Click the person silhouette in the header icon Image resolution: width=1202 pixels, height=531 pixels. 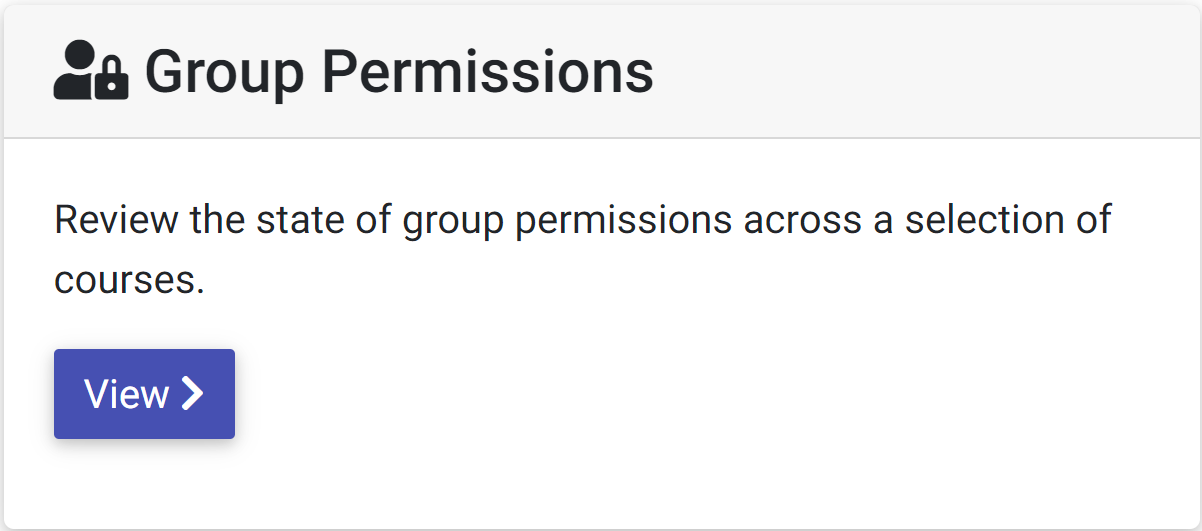(74, 73)
